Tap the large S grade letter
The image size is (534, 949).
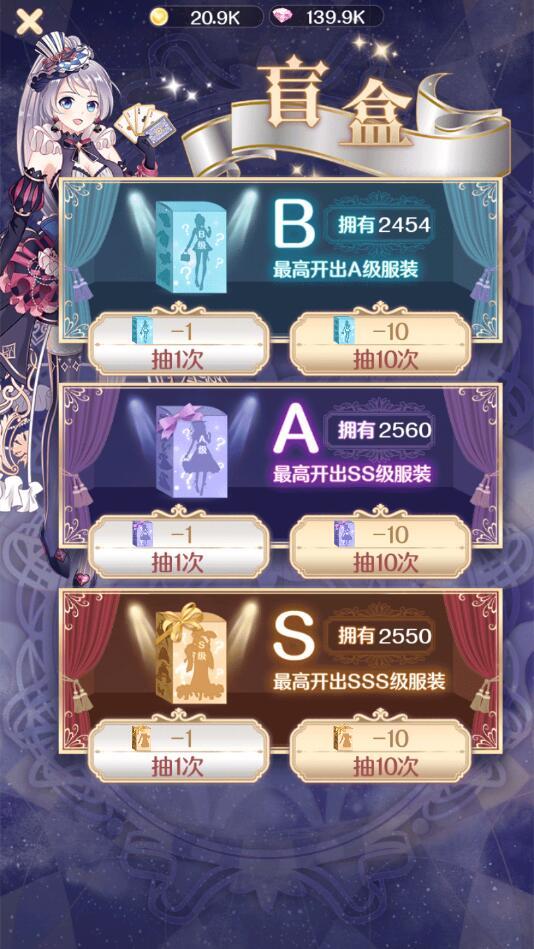[294, 637]
